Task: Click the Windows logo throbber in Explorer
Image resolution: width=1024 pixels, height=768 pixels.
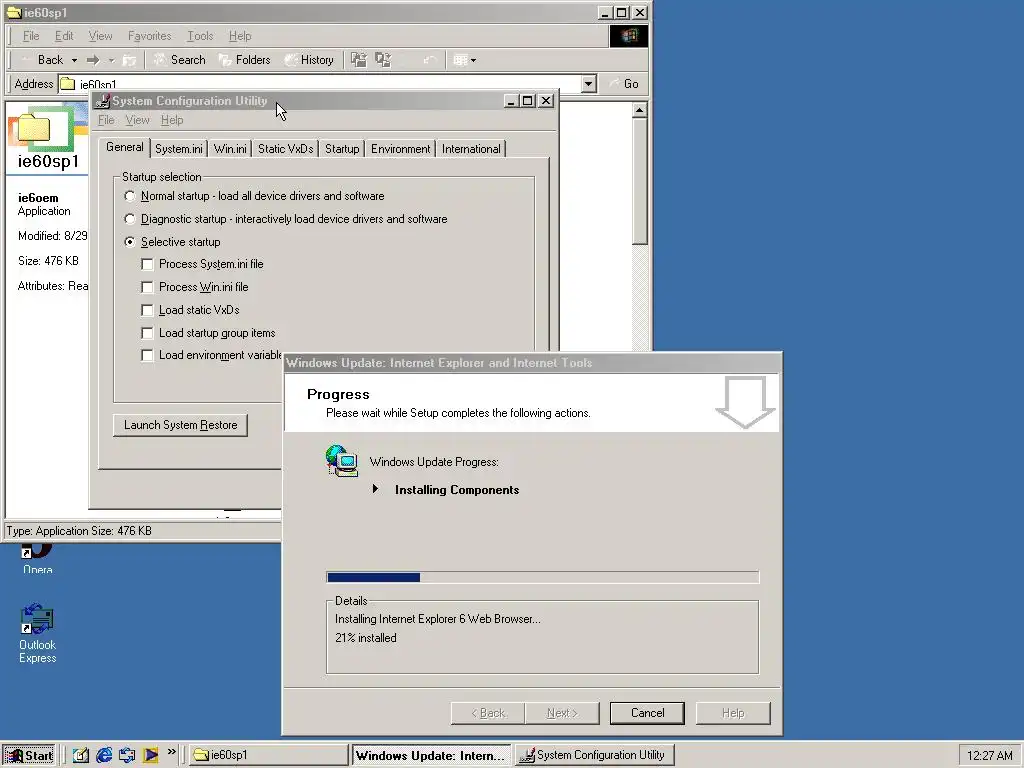Action: 629,36
